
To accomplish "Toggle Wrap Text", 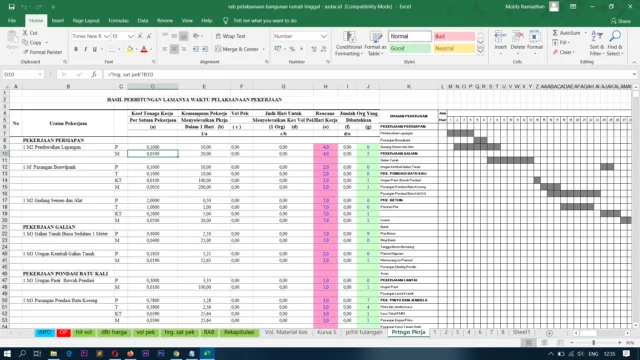I will (x=231, y=36).
